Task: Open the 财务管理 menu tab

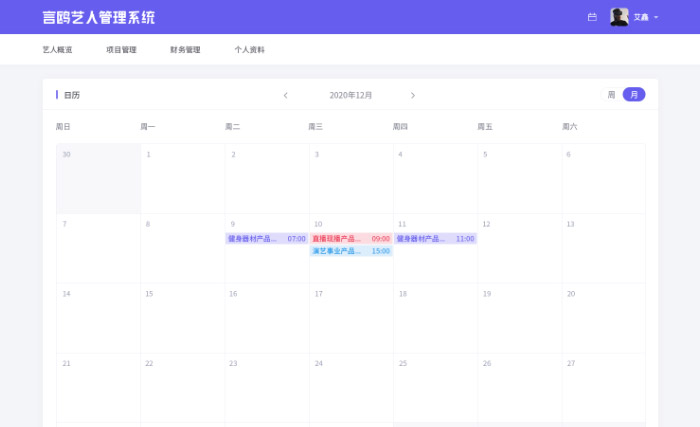Action: 185,50
